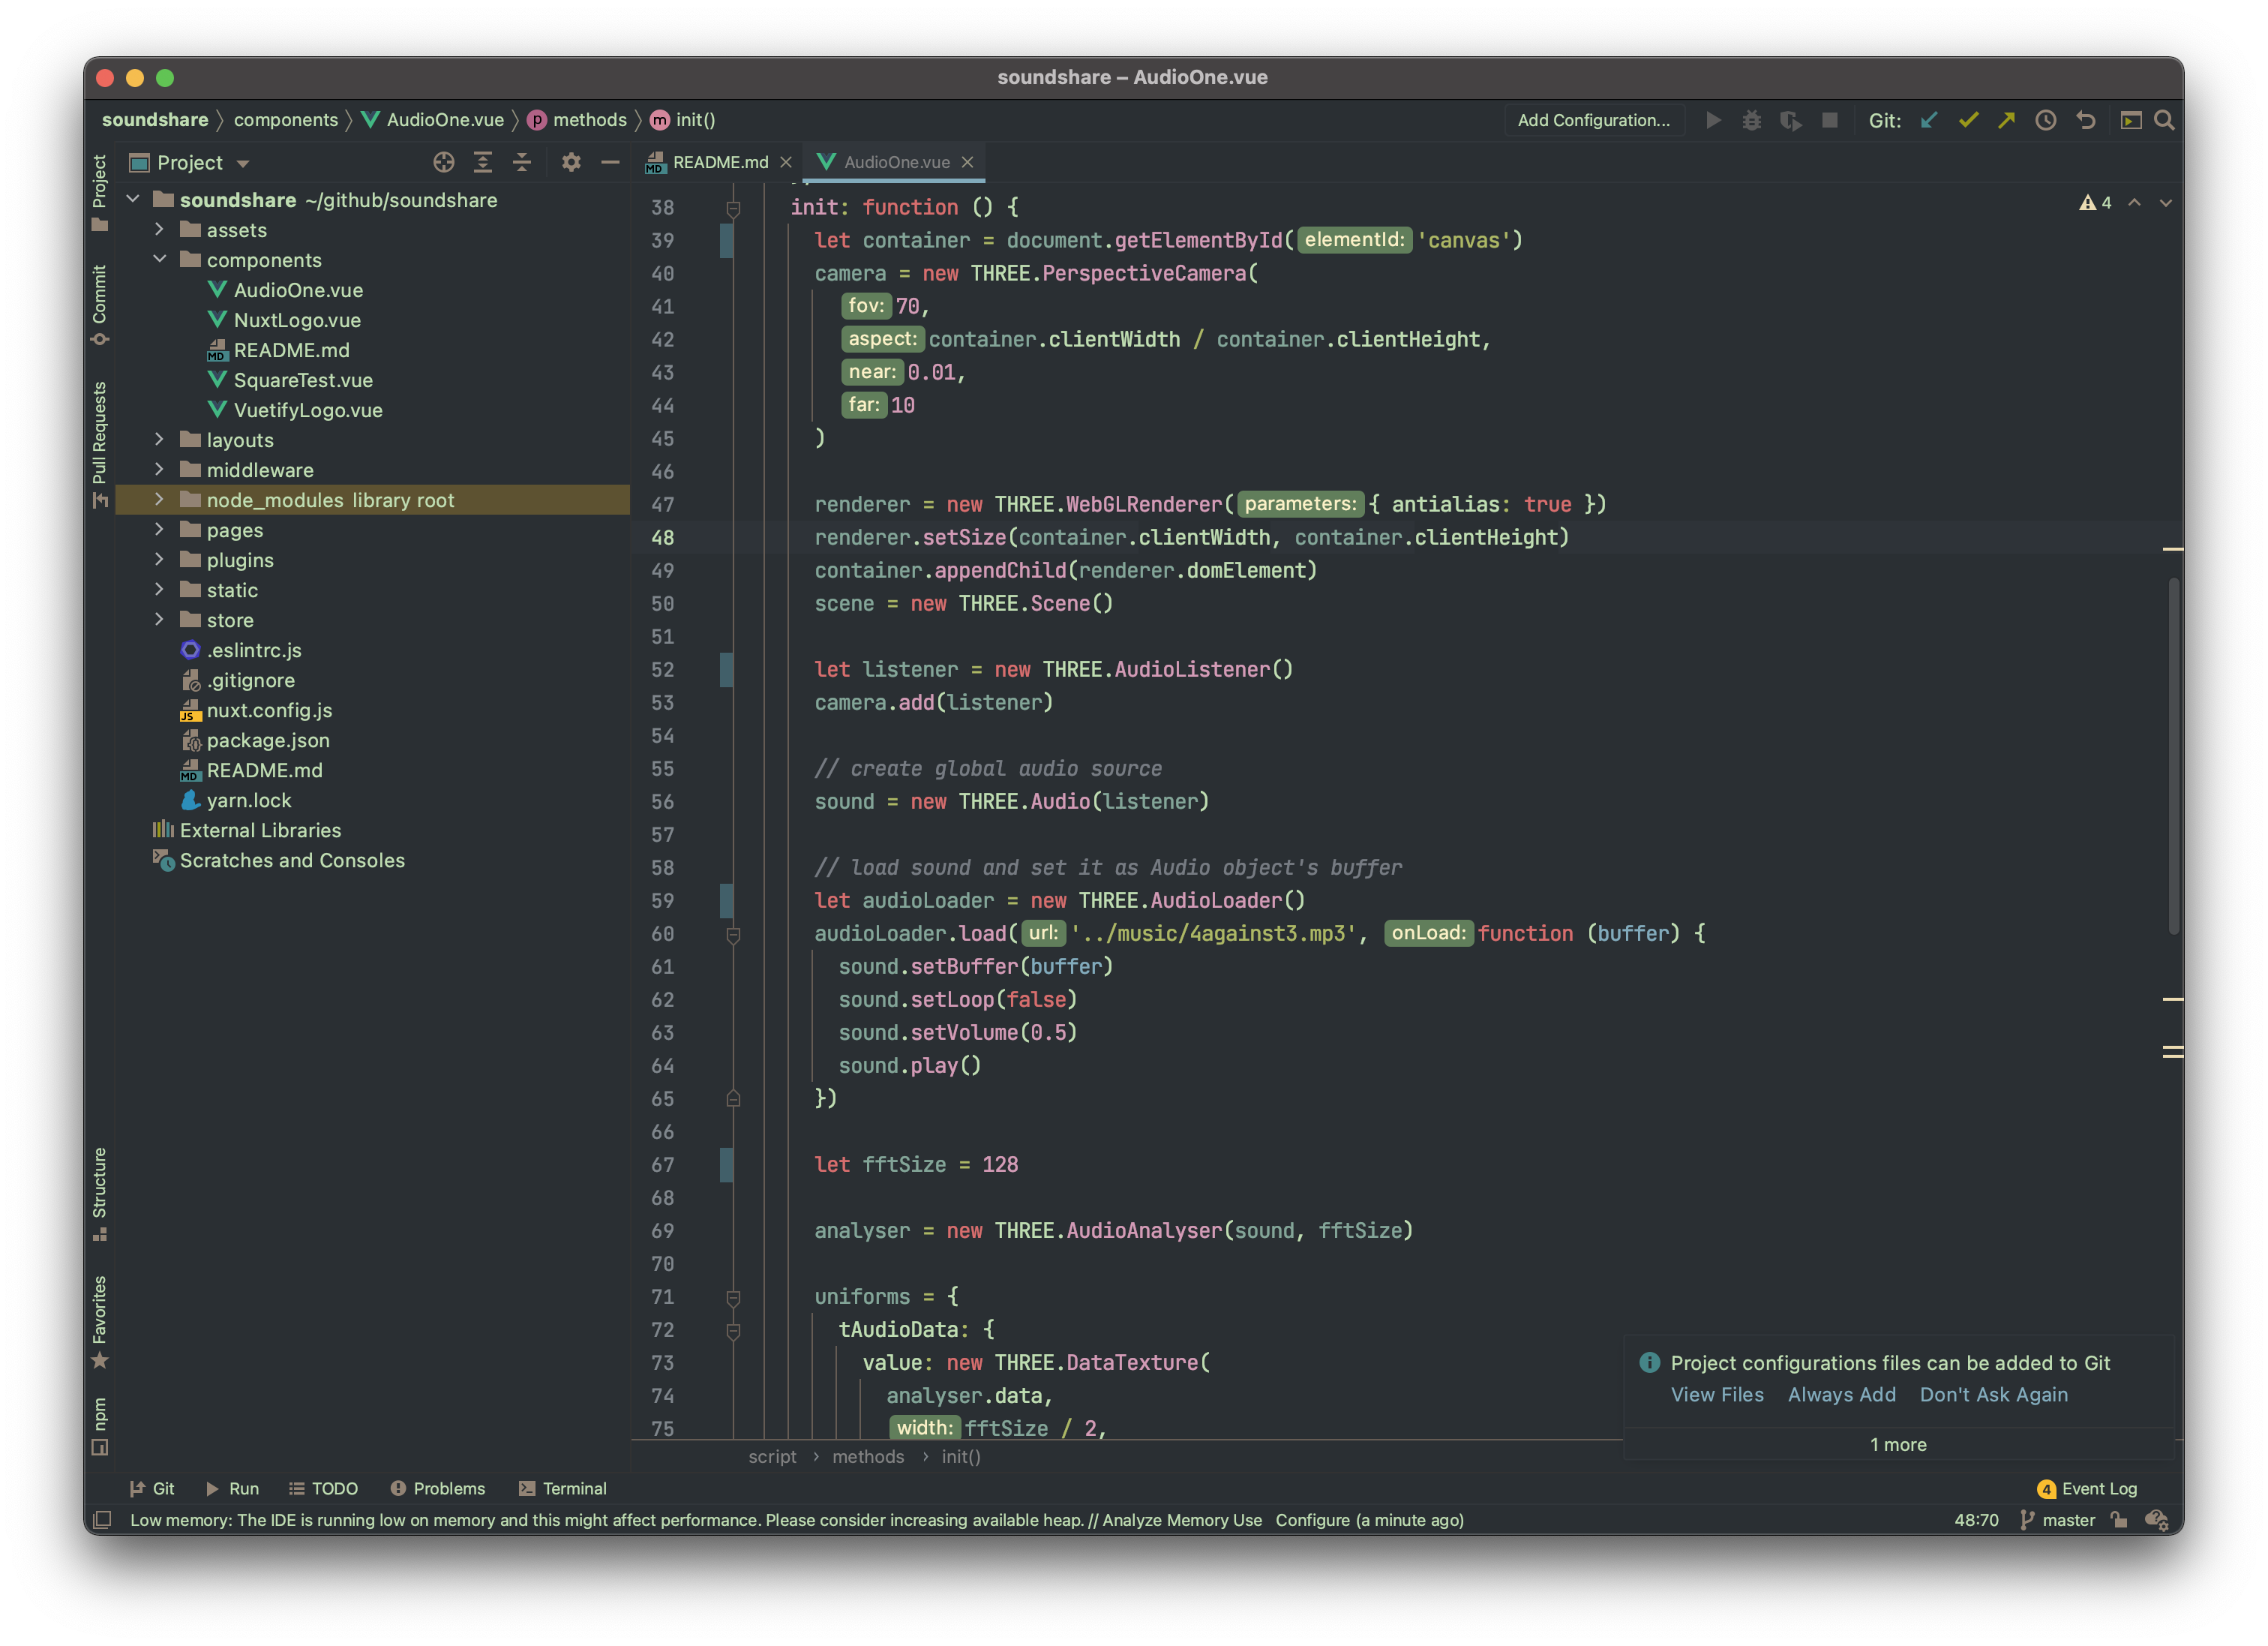The image size is (2268, 1646).
Task: Click IDE status bar inspector icon
Action: (2157, 1519)
